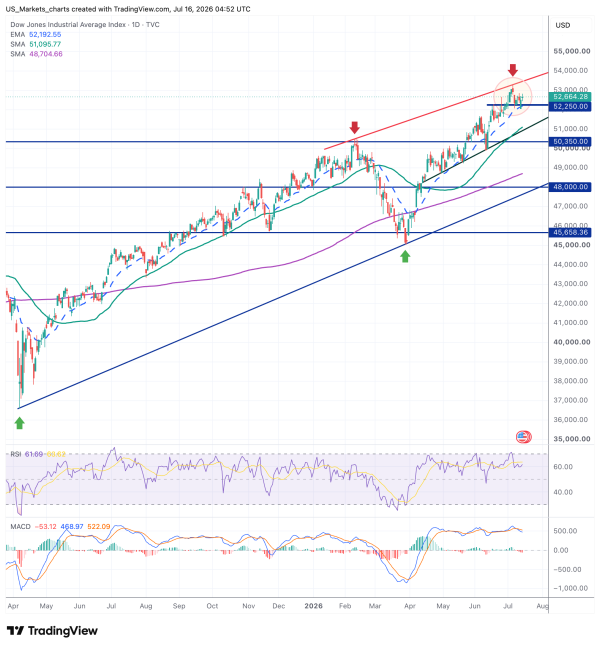Click the green up arrow near April 2026 low
Viewport: 600px width, 648px height.
[405, 256]
